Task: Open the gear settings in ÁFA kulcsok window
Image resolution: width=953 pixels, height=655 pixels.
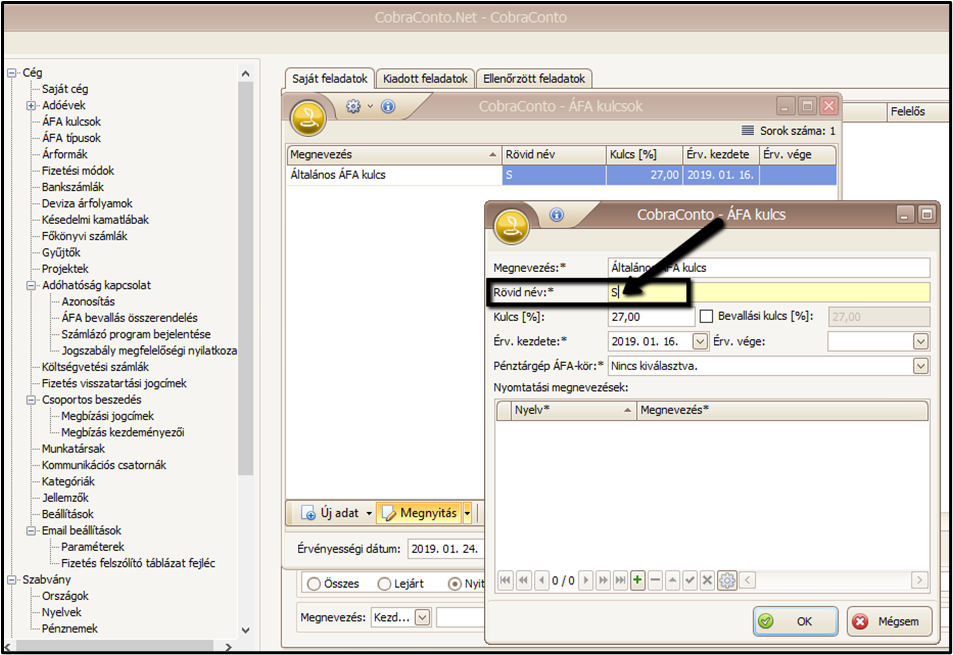Action: click(353, 106)
